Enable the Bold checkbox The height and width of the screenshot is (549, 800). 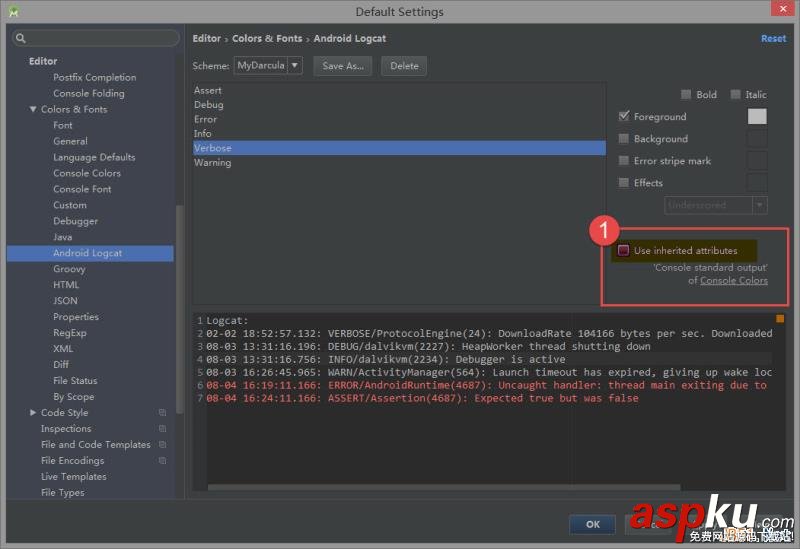(x=686, y=94)
